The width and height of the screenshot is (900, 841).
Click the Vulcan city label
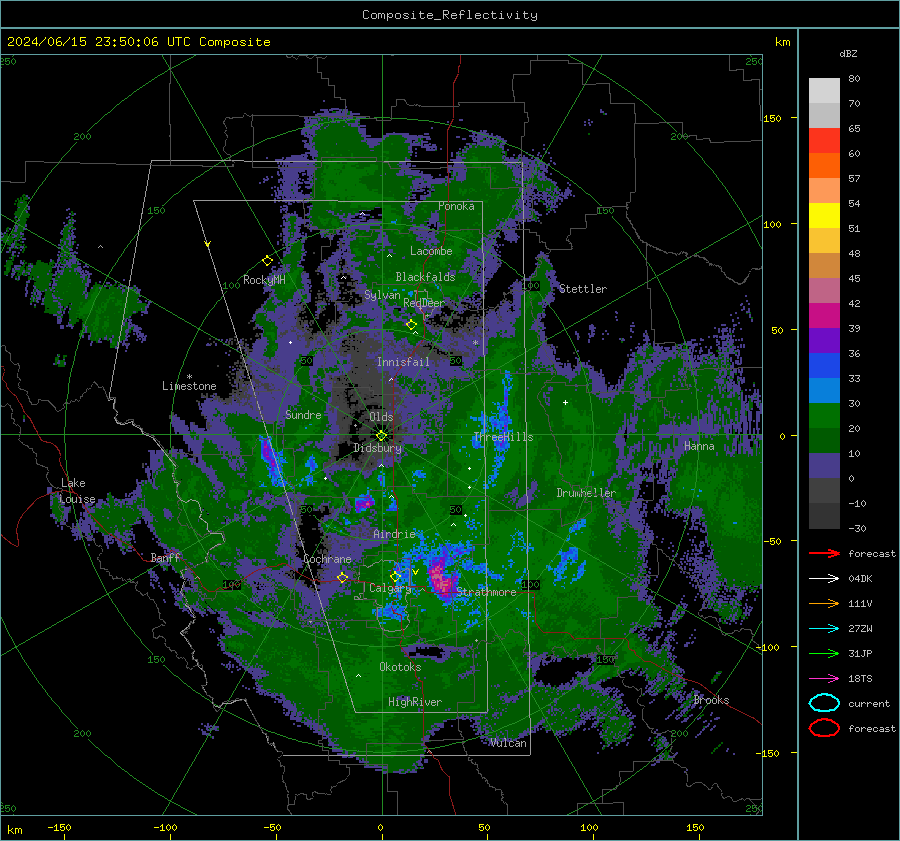[508, 743]
